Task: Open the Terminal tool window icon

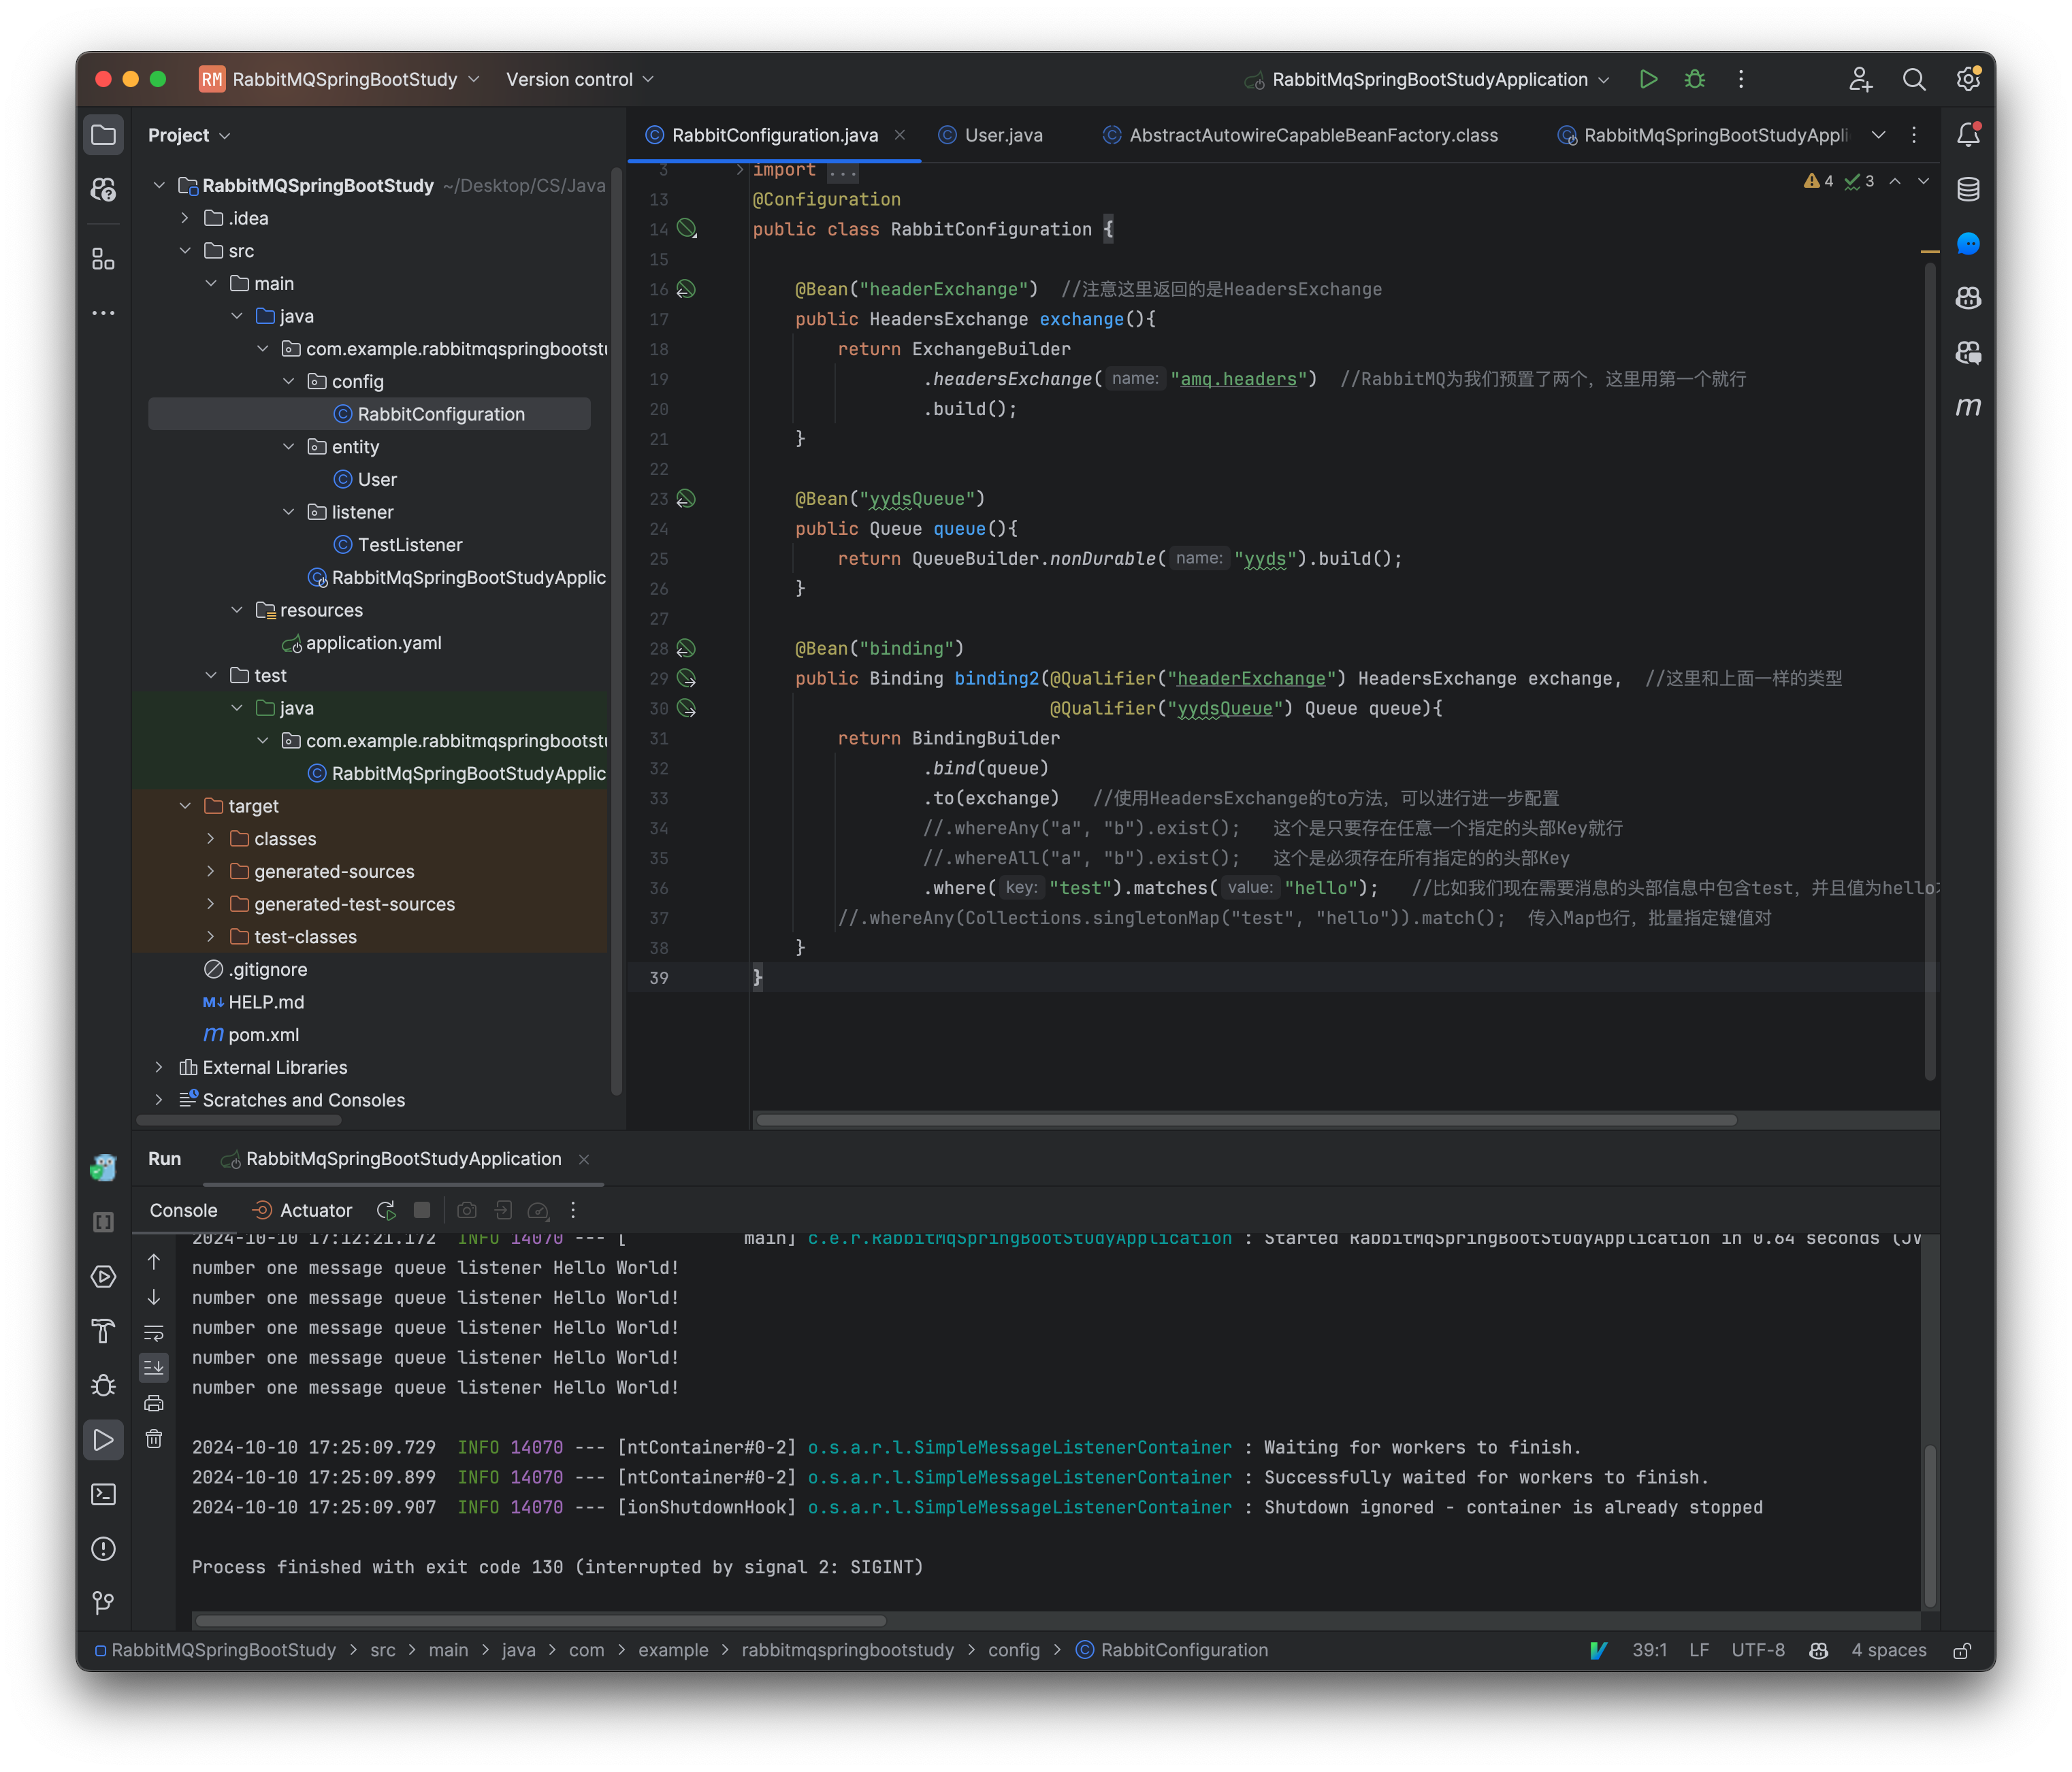Action: point(104,1494)
